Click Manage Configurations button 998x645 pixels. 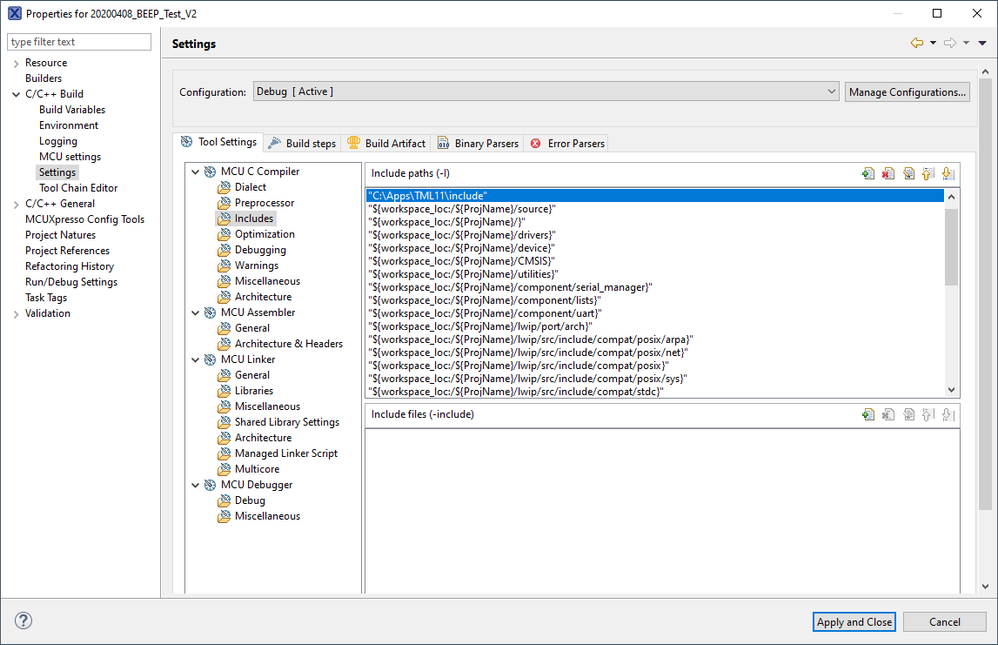coord(907,92)
